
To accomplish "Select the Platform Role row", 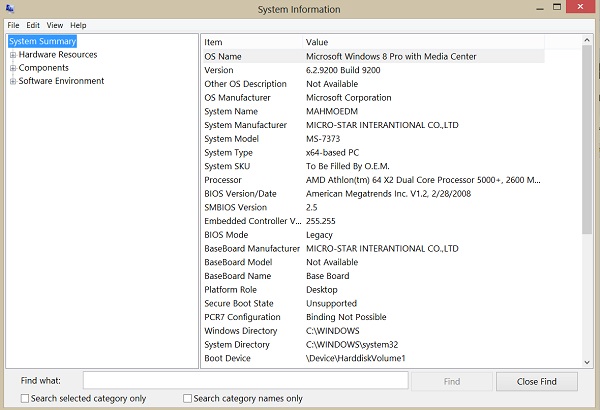I will pos(373,290).
